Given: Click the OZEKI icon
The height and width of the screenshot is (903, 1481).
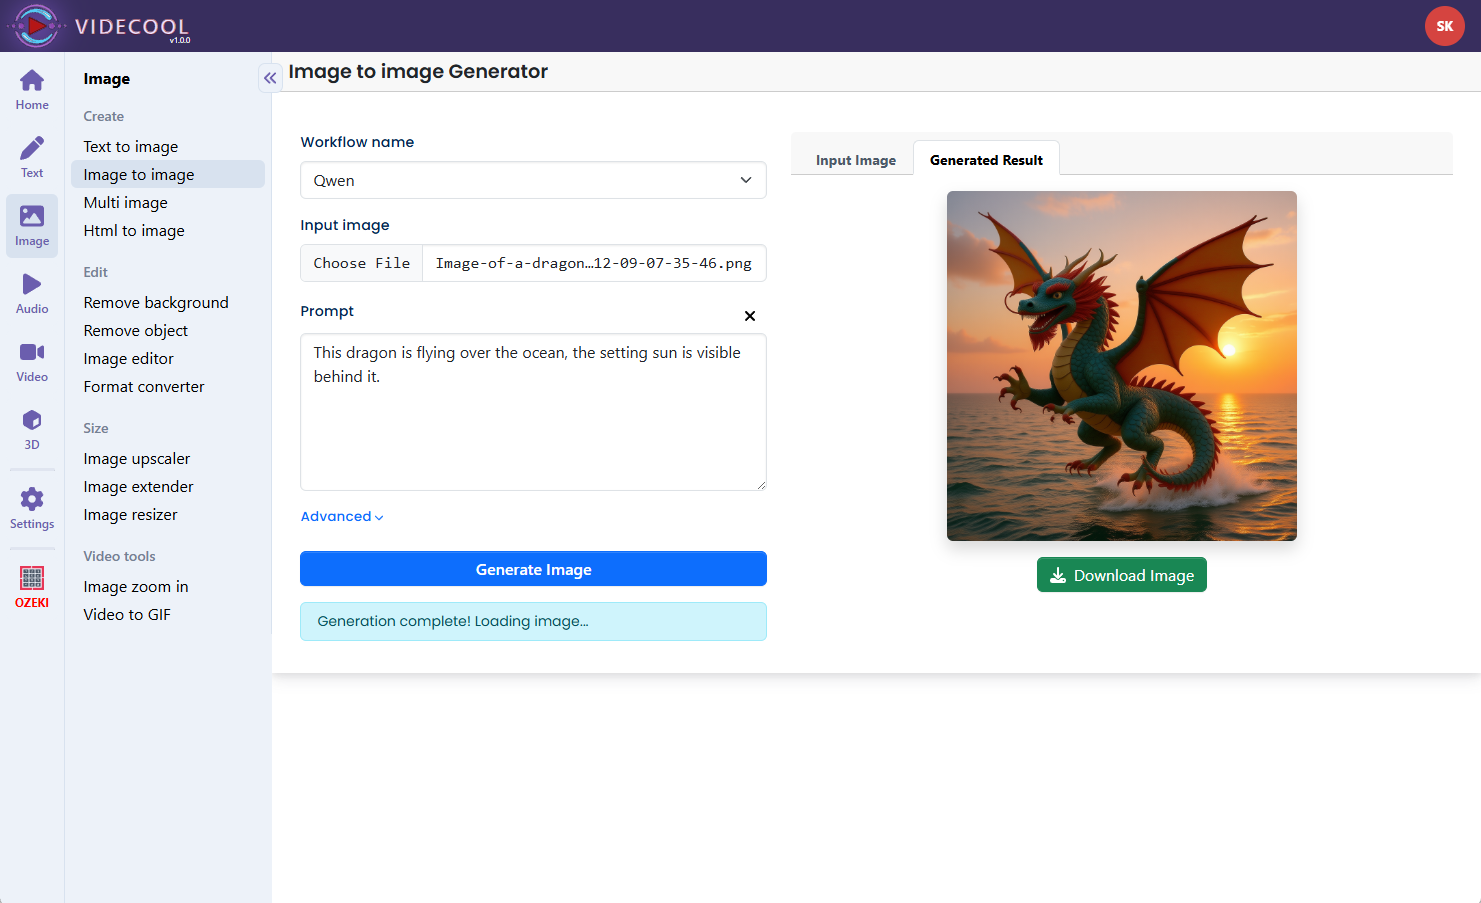Looking at the screenshot, I should [x=32, y=587].
